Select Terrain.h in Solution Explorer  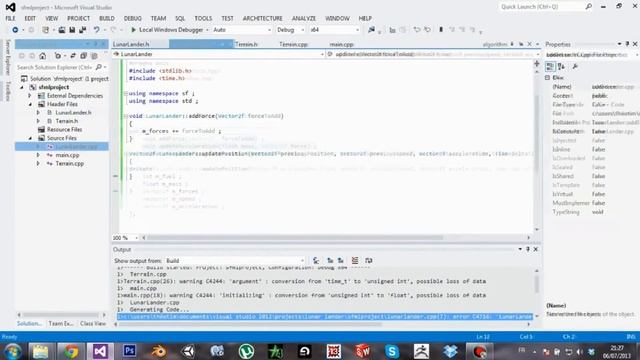(67, 121)
